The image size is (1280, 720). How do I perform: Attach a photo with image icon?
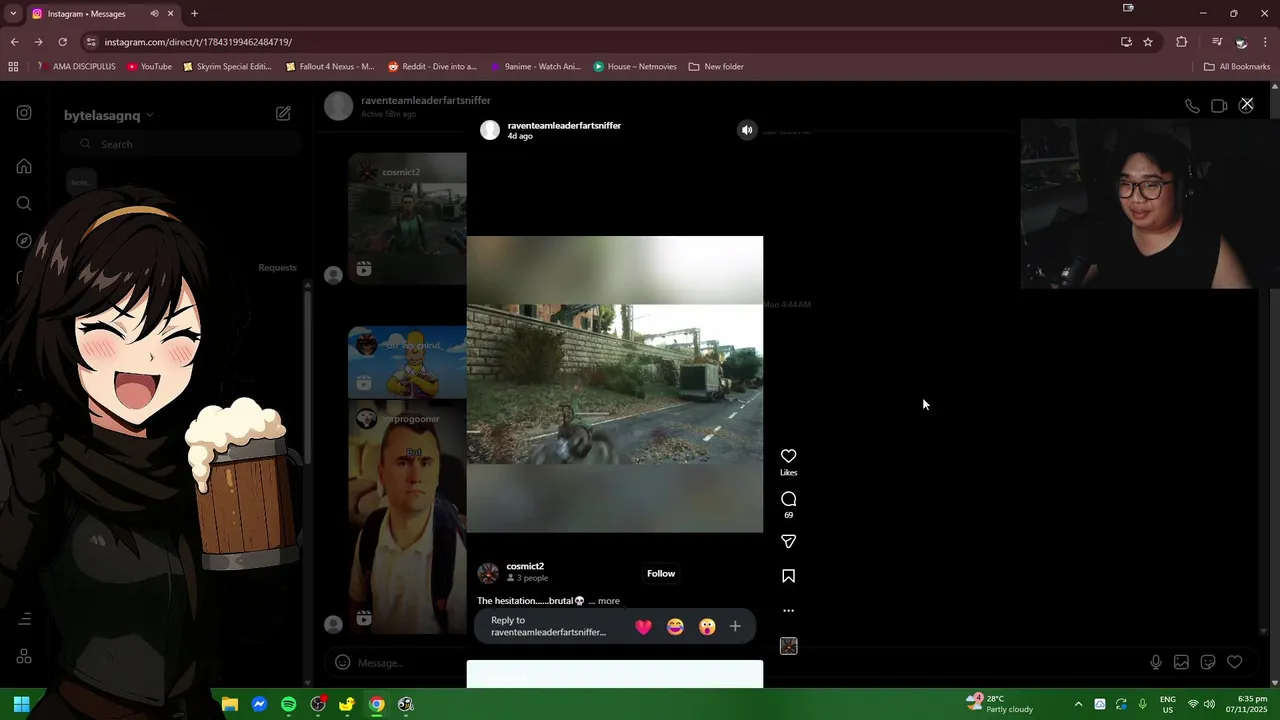[1181, 662]
